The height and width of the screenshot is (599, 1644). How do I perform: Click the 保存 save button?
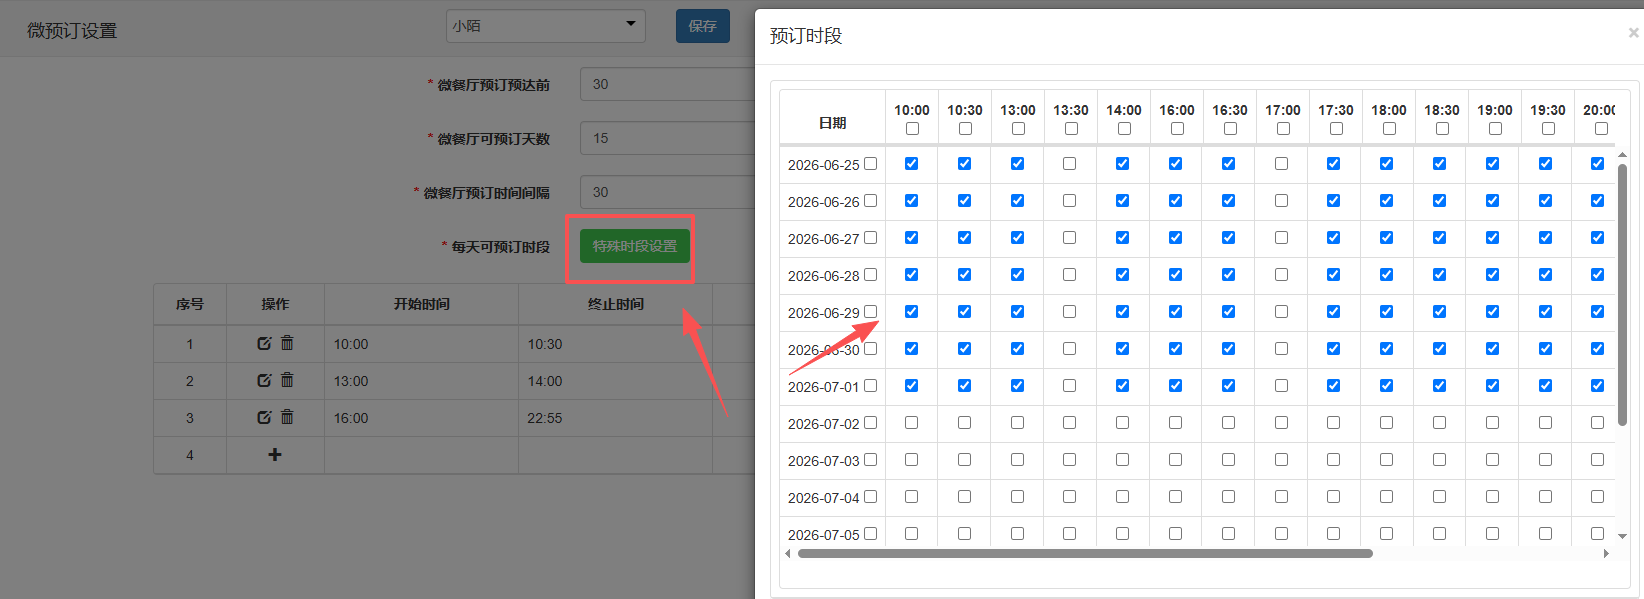(703, 26)
